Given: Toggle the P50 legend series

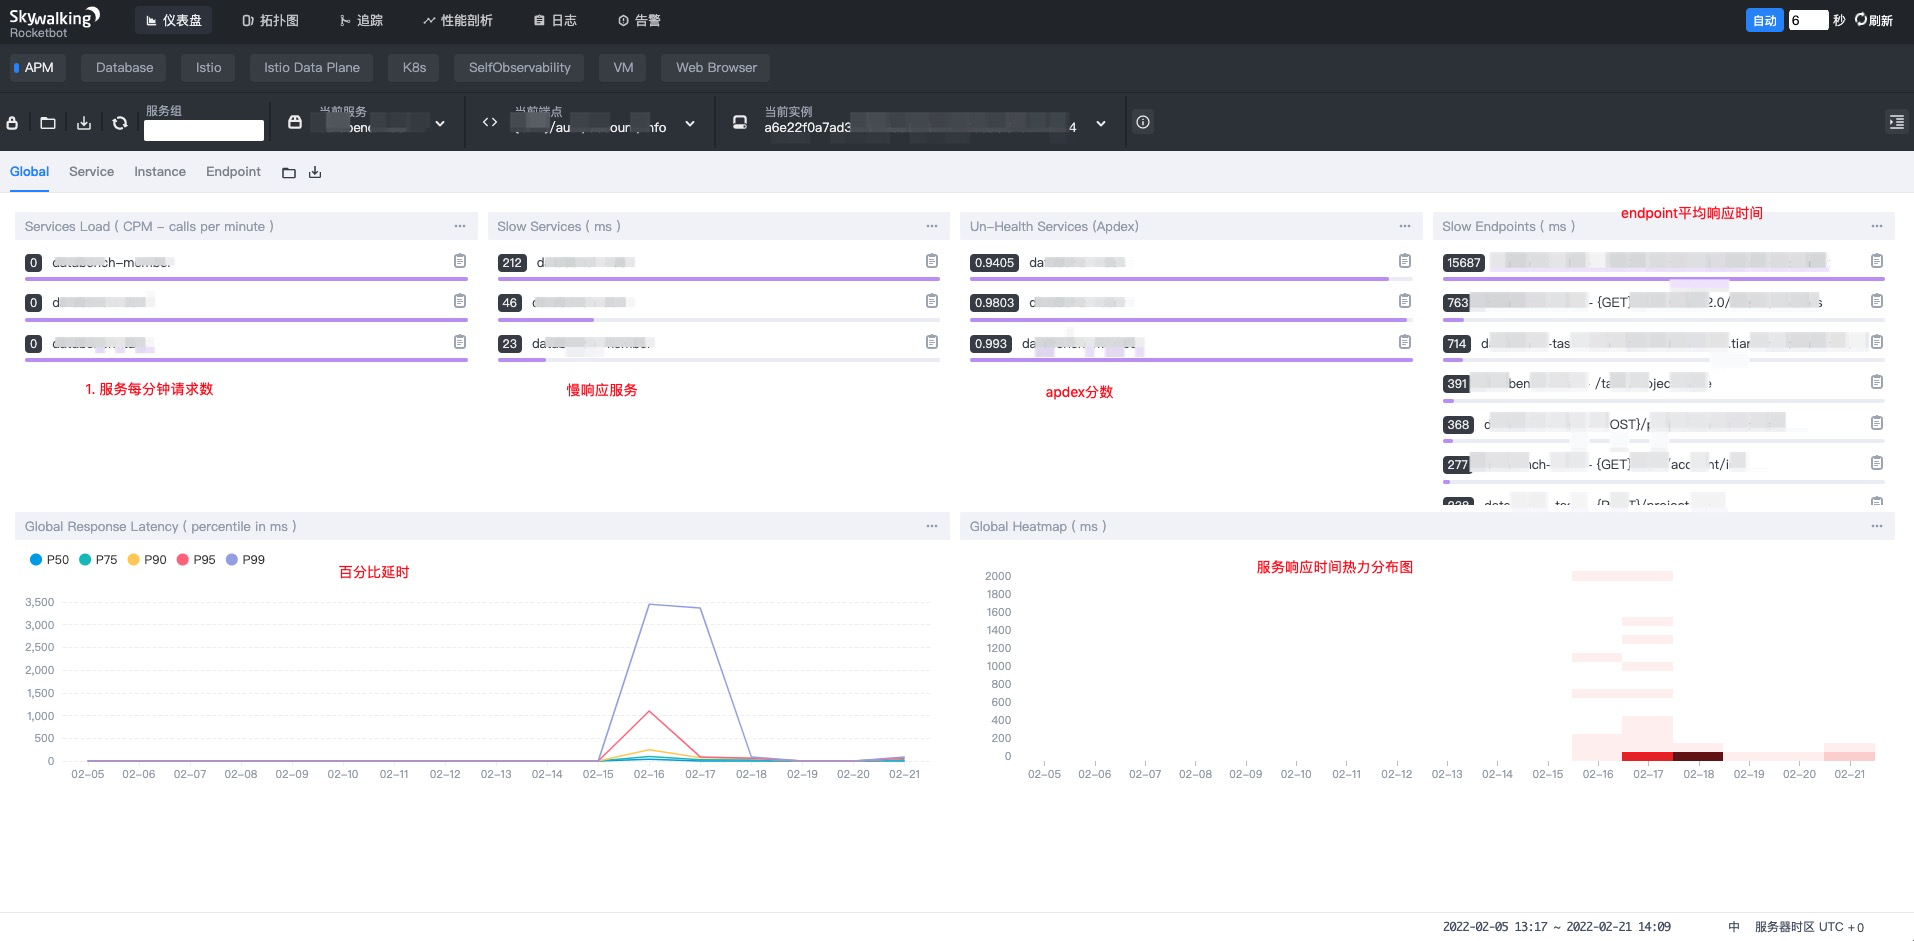Looking at the screenshot, I should pyautogui.click(x=49, y=560).
